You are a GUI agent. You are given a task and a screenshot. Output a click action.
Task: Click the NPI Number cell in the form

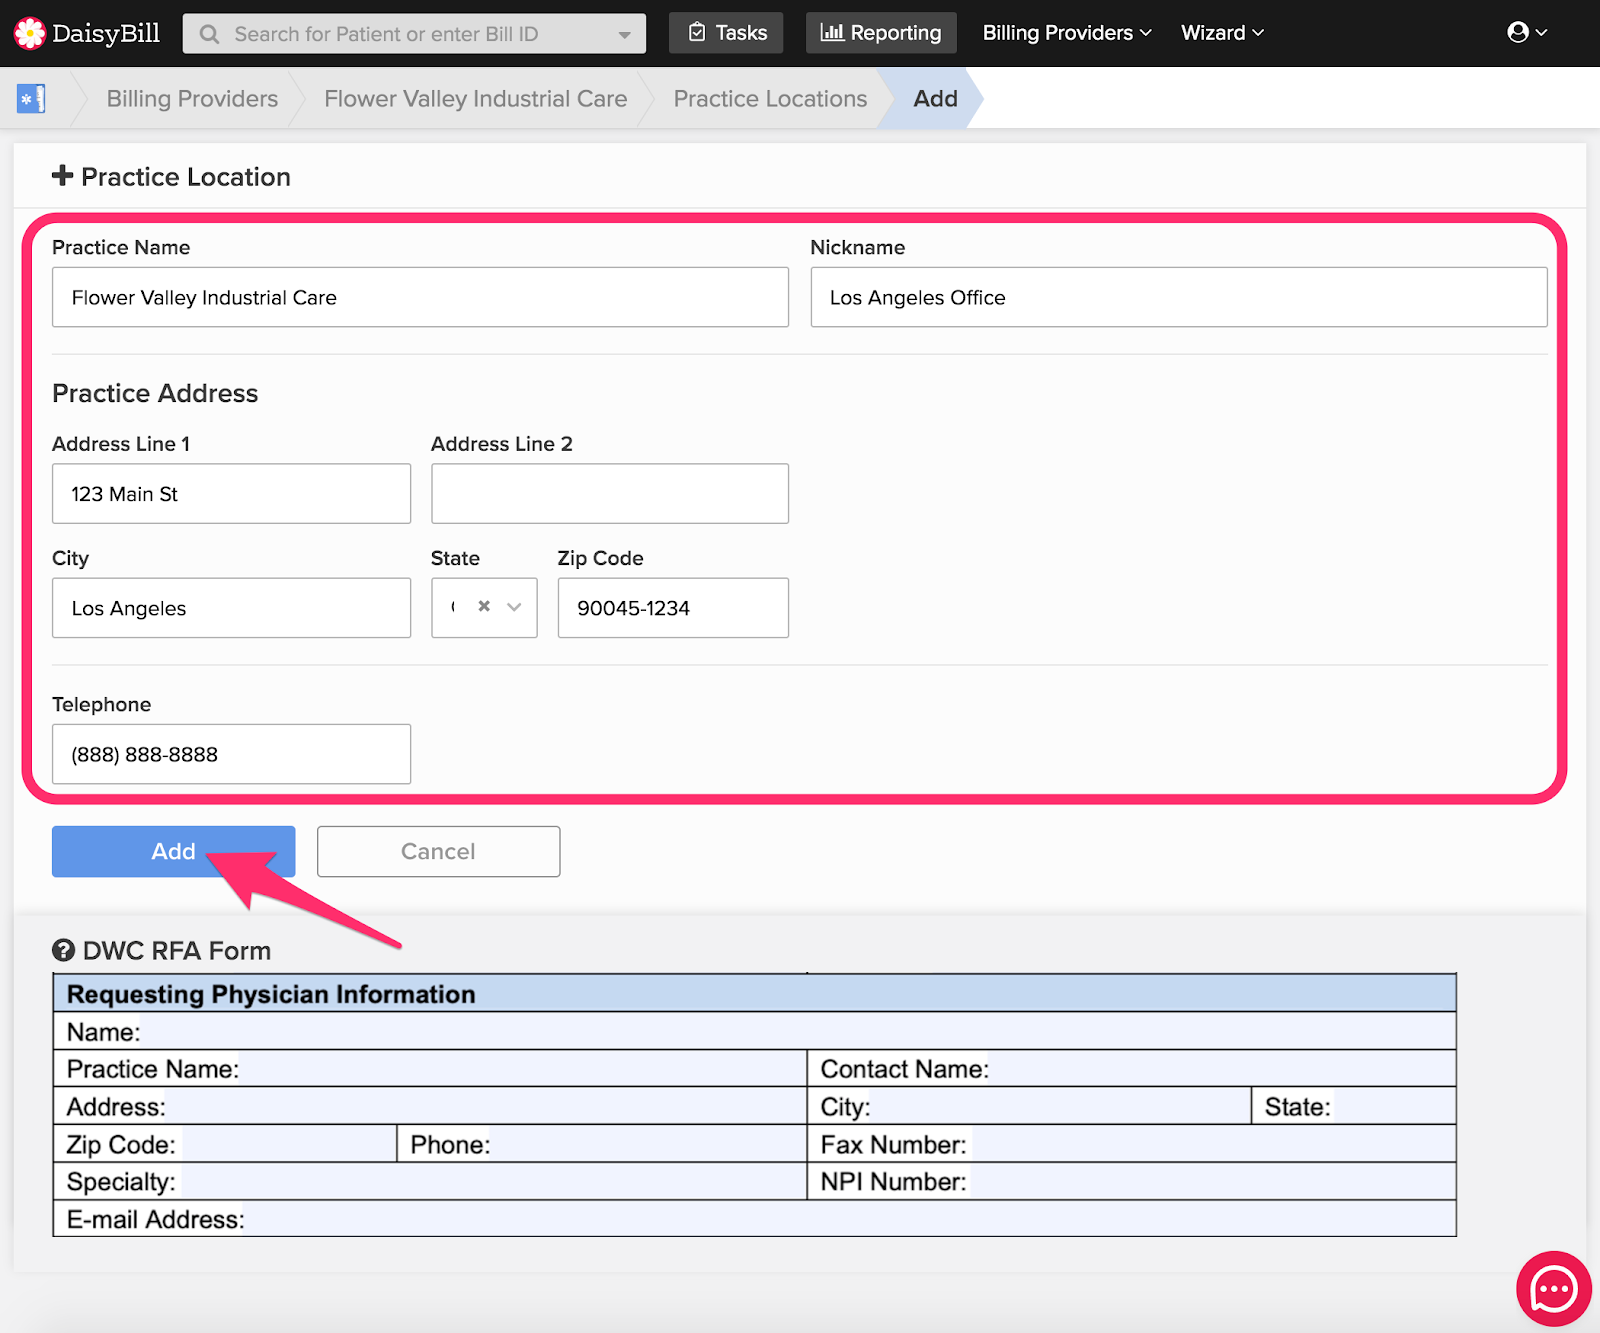click(1131, 1181)
